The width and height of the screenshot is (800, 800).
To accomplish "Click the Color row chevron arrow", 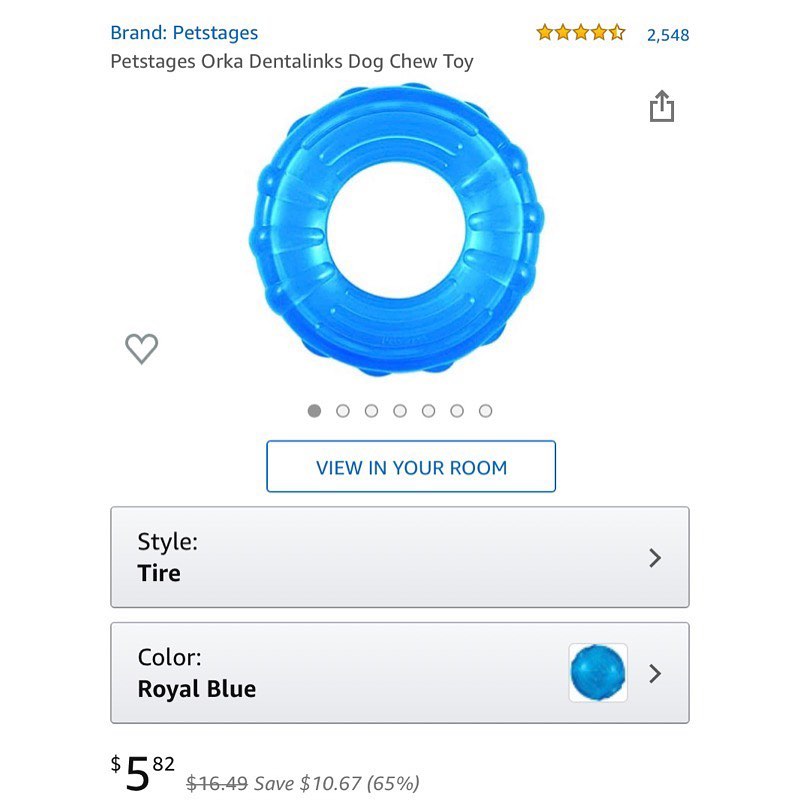I will coord(655,673).
